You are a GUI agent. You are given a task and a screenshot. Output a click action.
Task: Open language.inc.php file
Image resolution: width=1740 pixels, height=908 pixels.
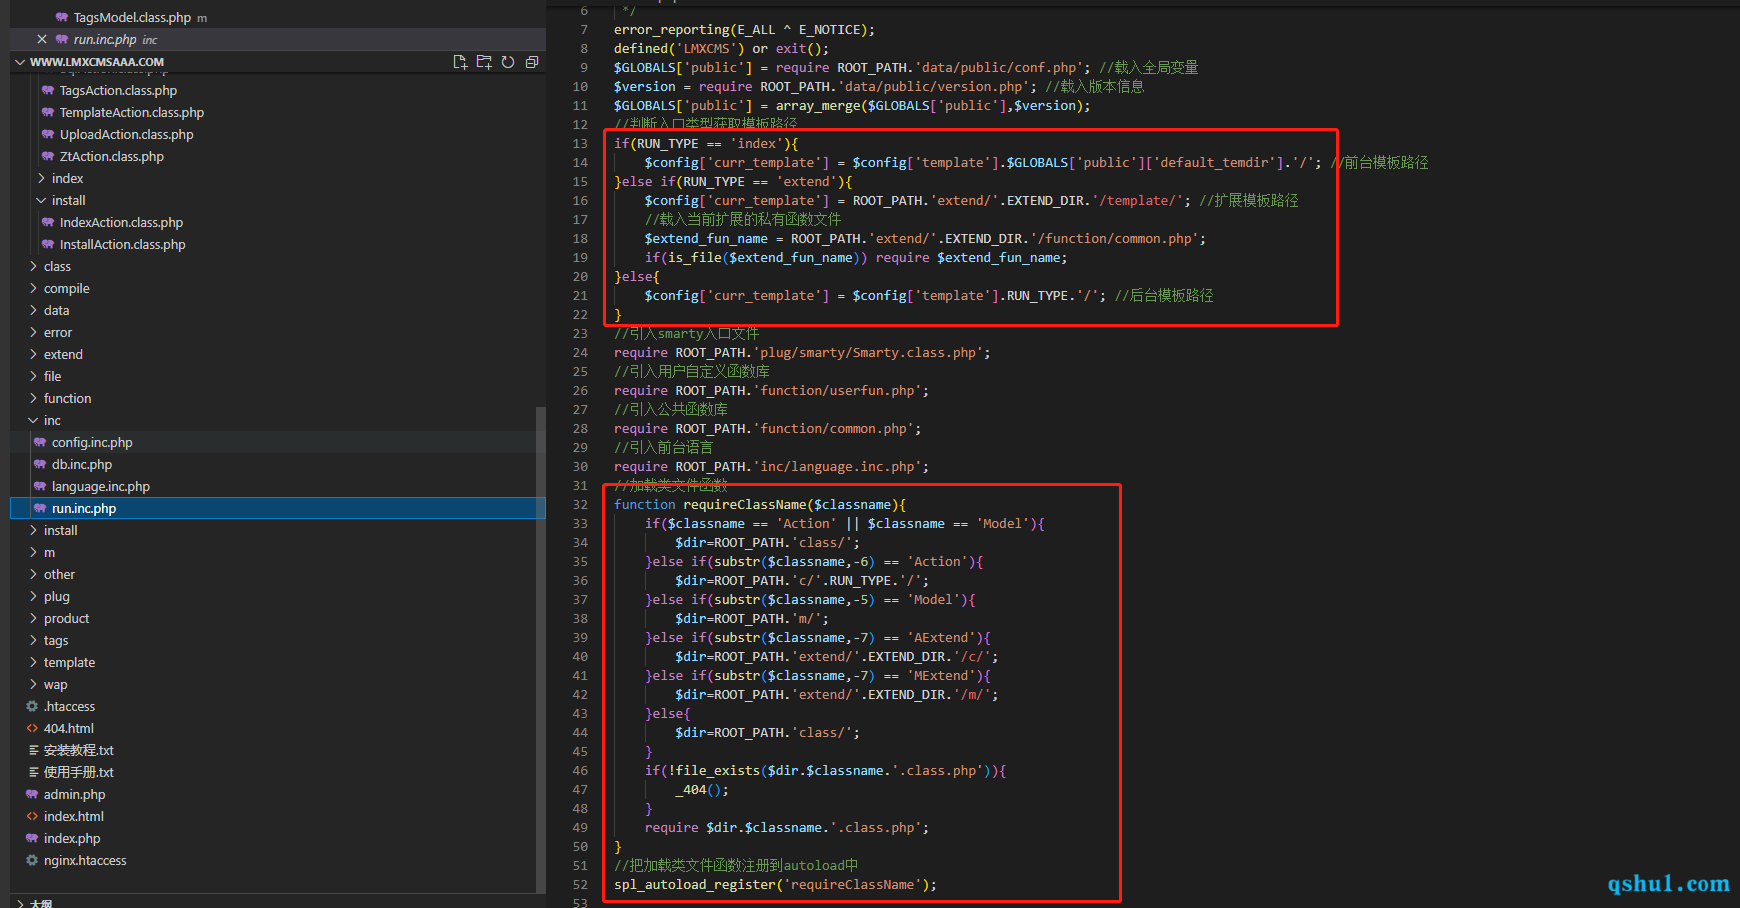point(101,486)
